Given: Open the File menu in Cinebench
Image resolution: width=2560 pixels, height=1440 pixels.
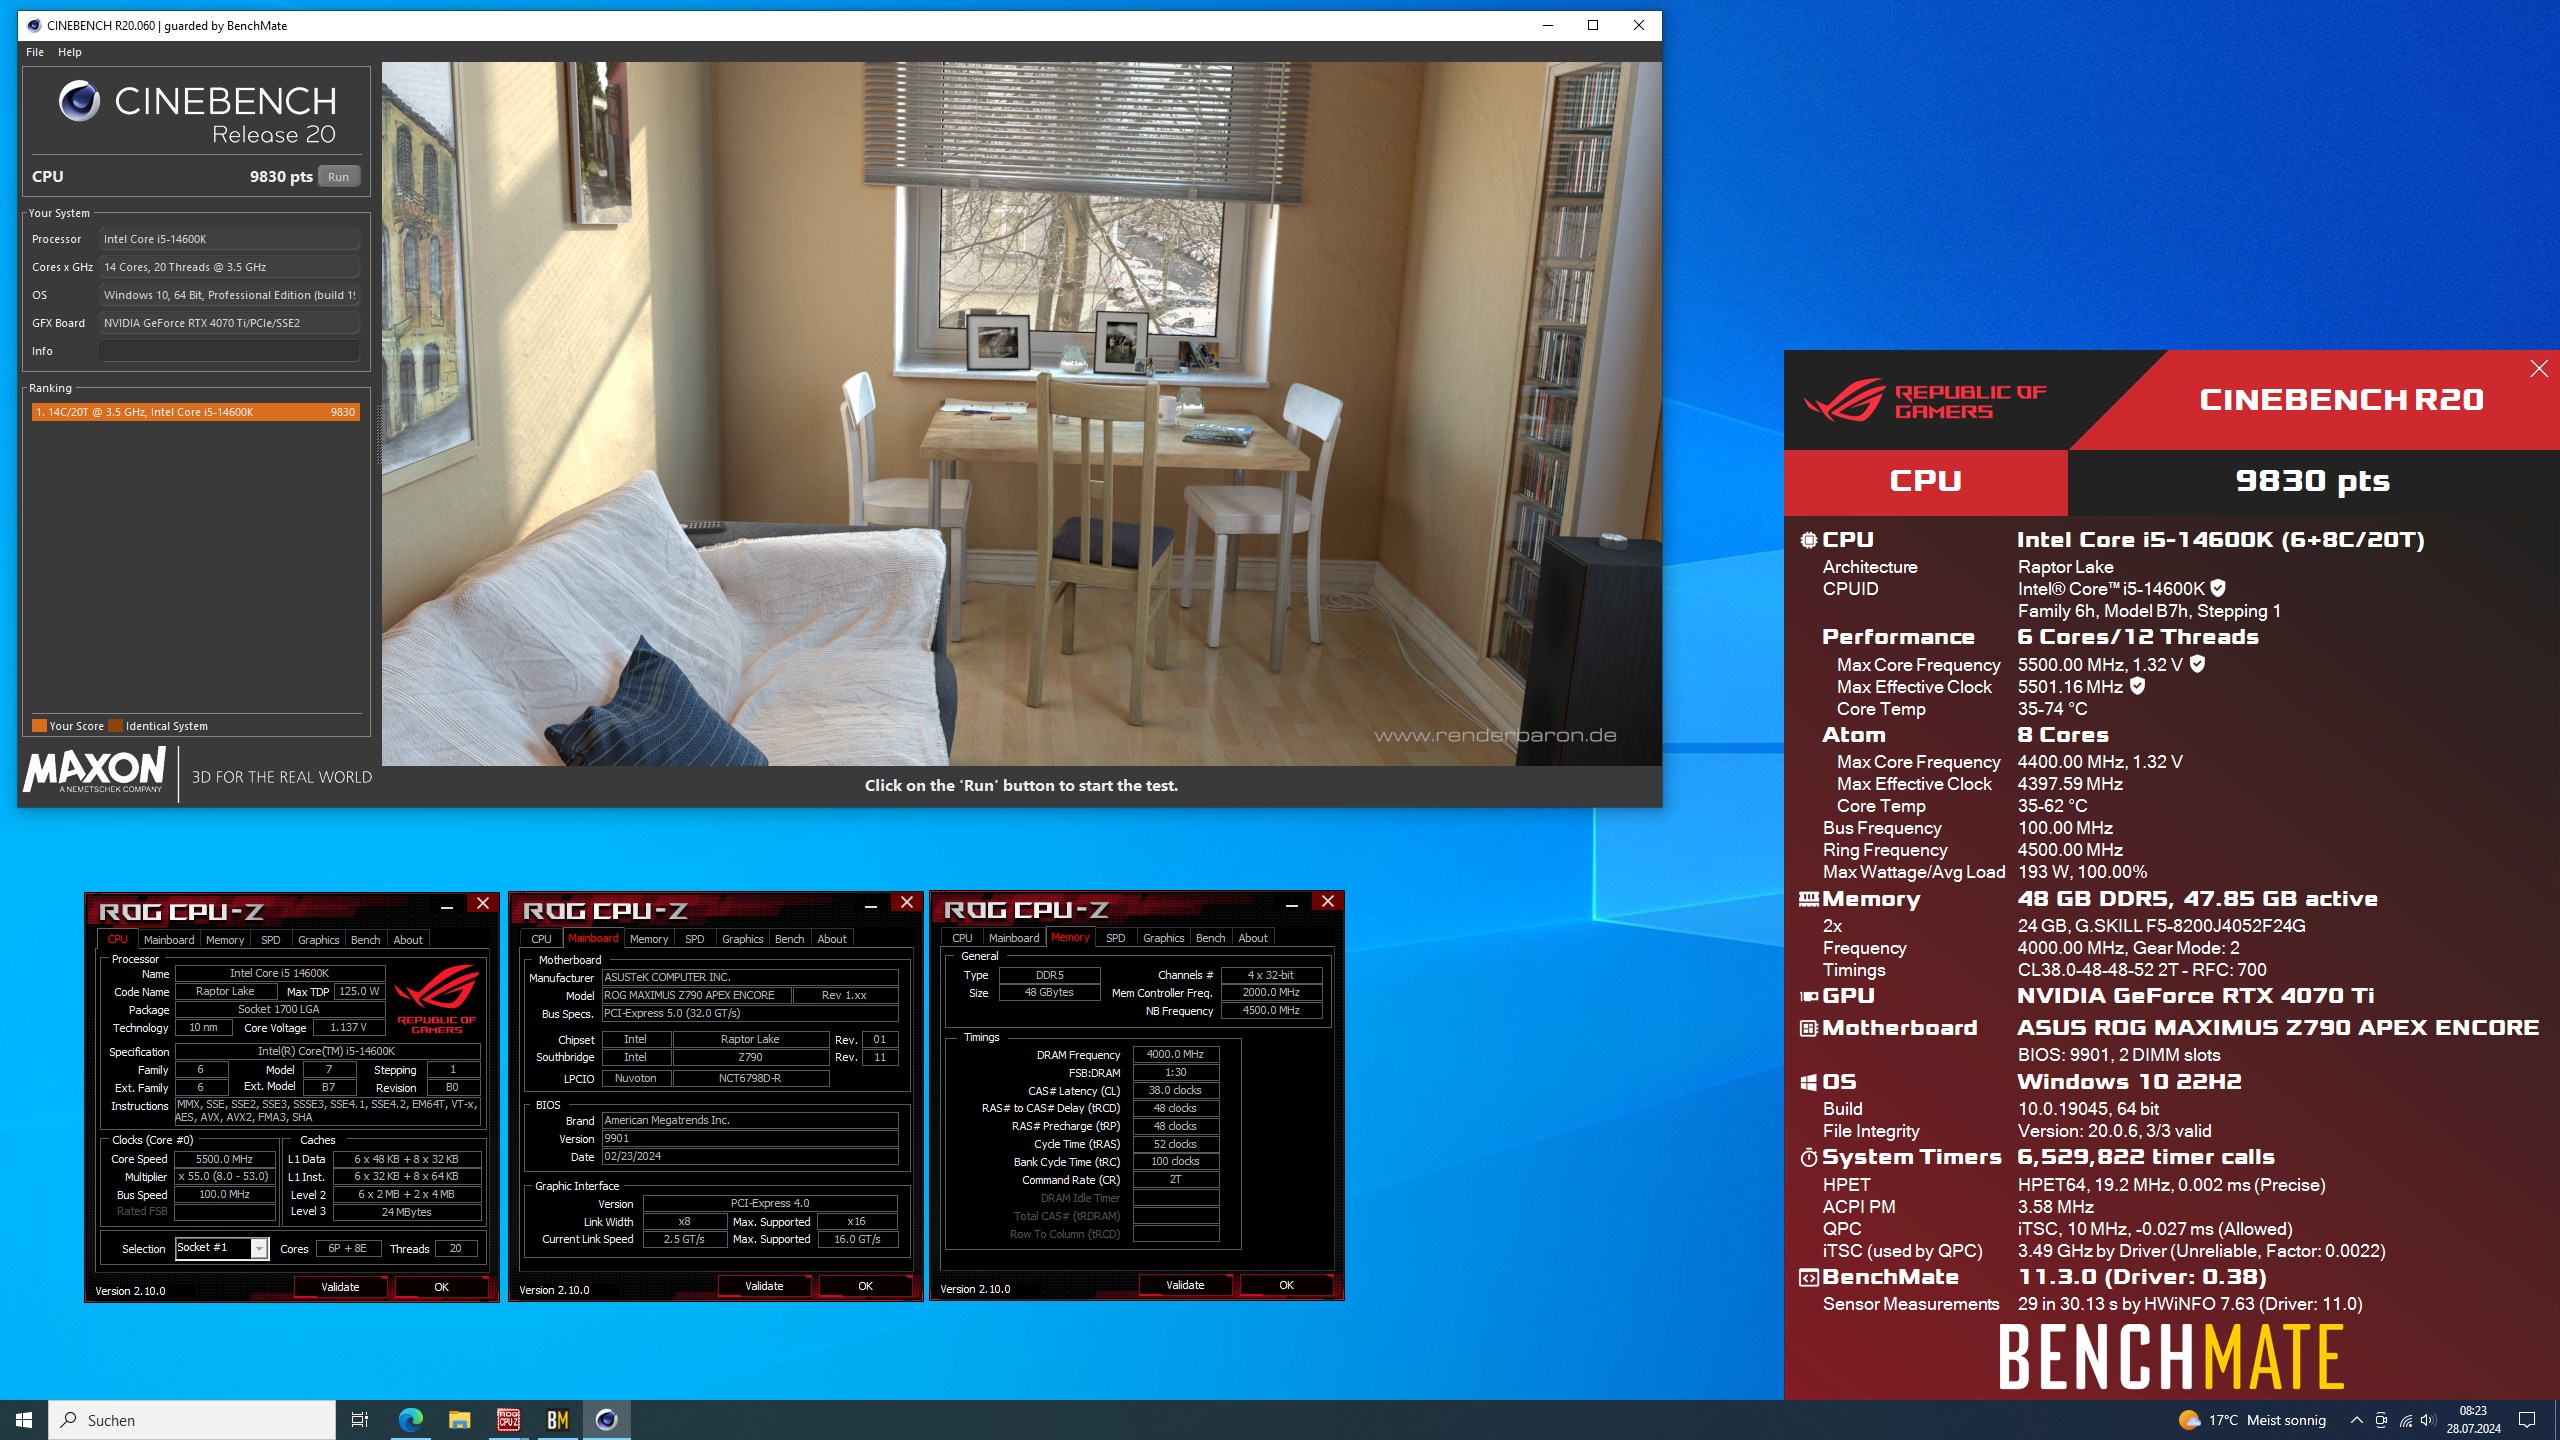Looking at the screenshot, I should coord(35,52).
